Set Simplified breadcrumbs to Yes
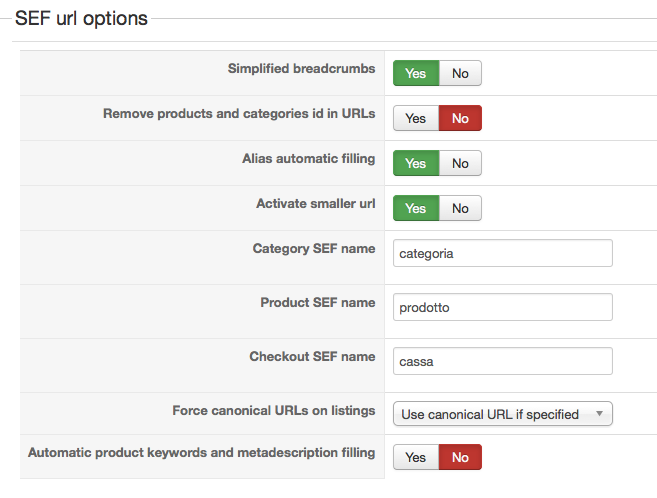Image resolution: width=657 pixels, height=498 pixels. tap(416, 73)
